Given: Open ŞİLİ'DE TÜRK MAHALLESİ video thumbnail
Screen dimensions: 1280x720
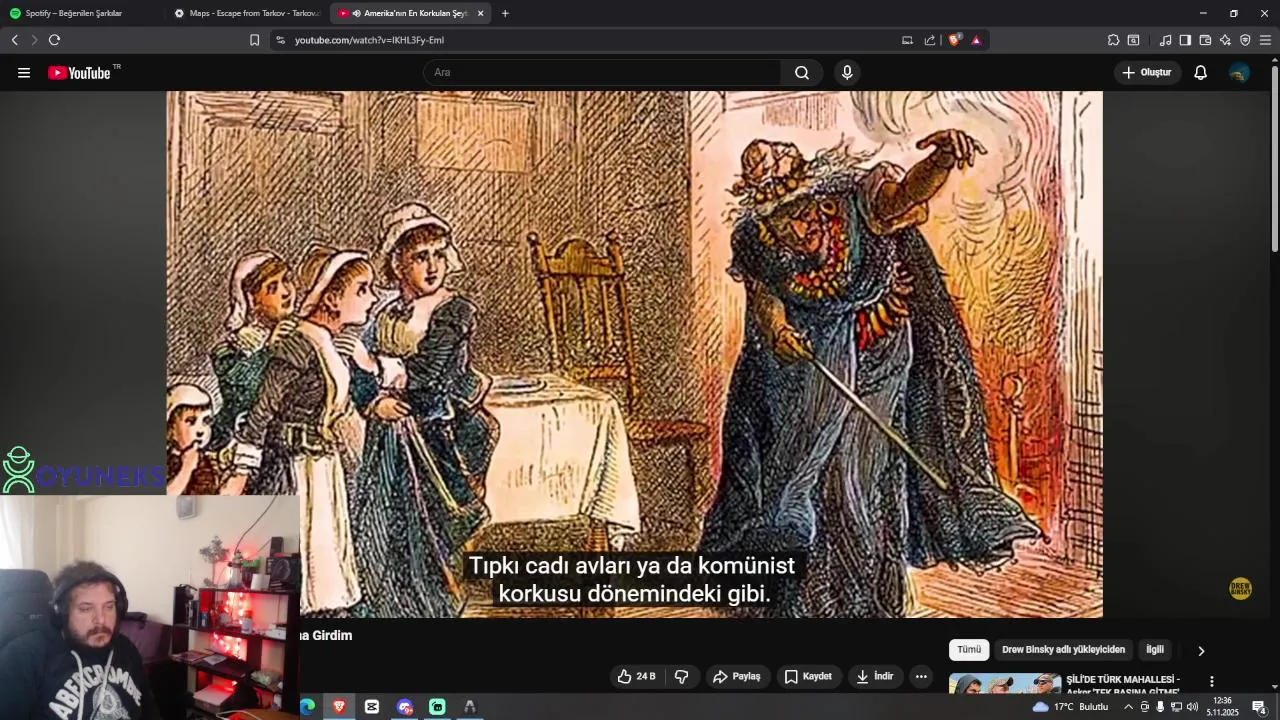Looking at the screenshot, I should pyautogui.click(x=1005, y=684).
